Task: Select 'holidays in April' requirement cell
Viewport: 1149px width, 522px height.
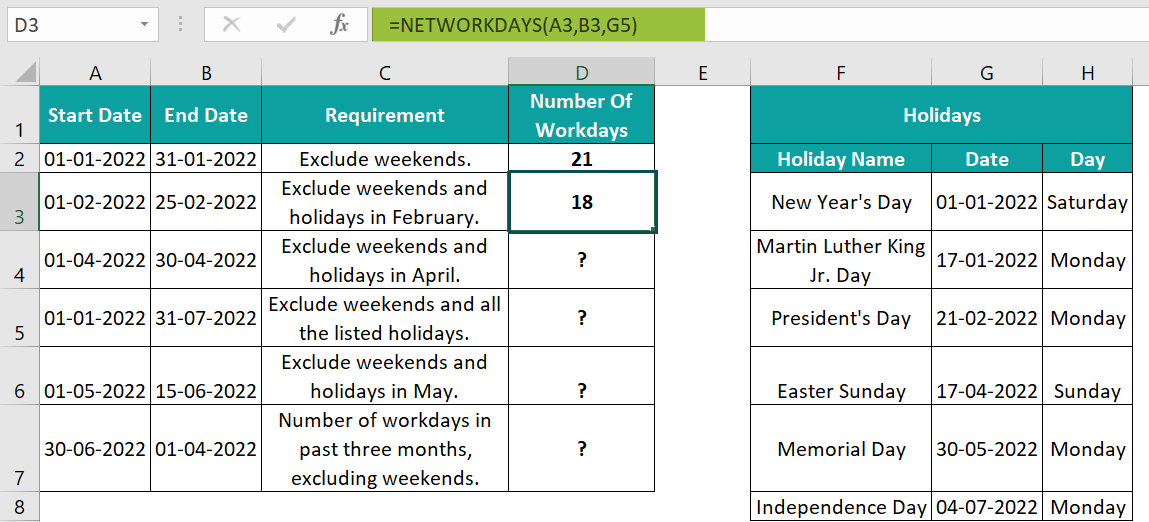Action: coord(385,260)
